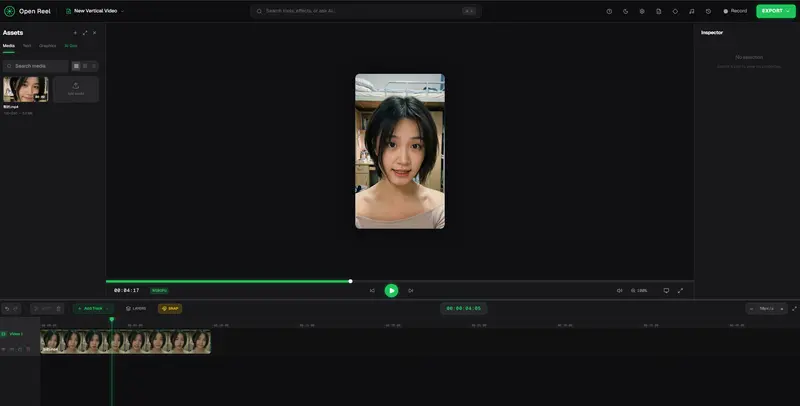Open the preview zoom 100% control

coord(639,290)
